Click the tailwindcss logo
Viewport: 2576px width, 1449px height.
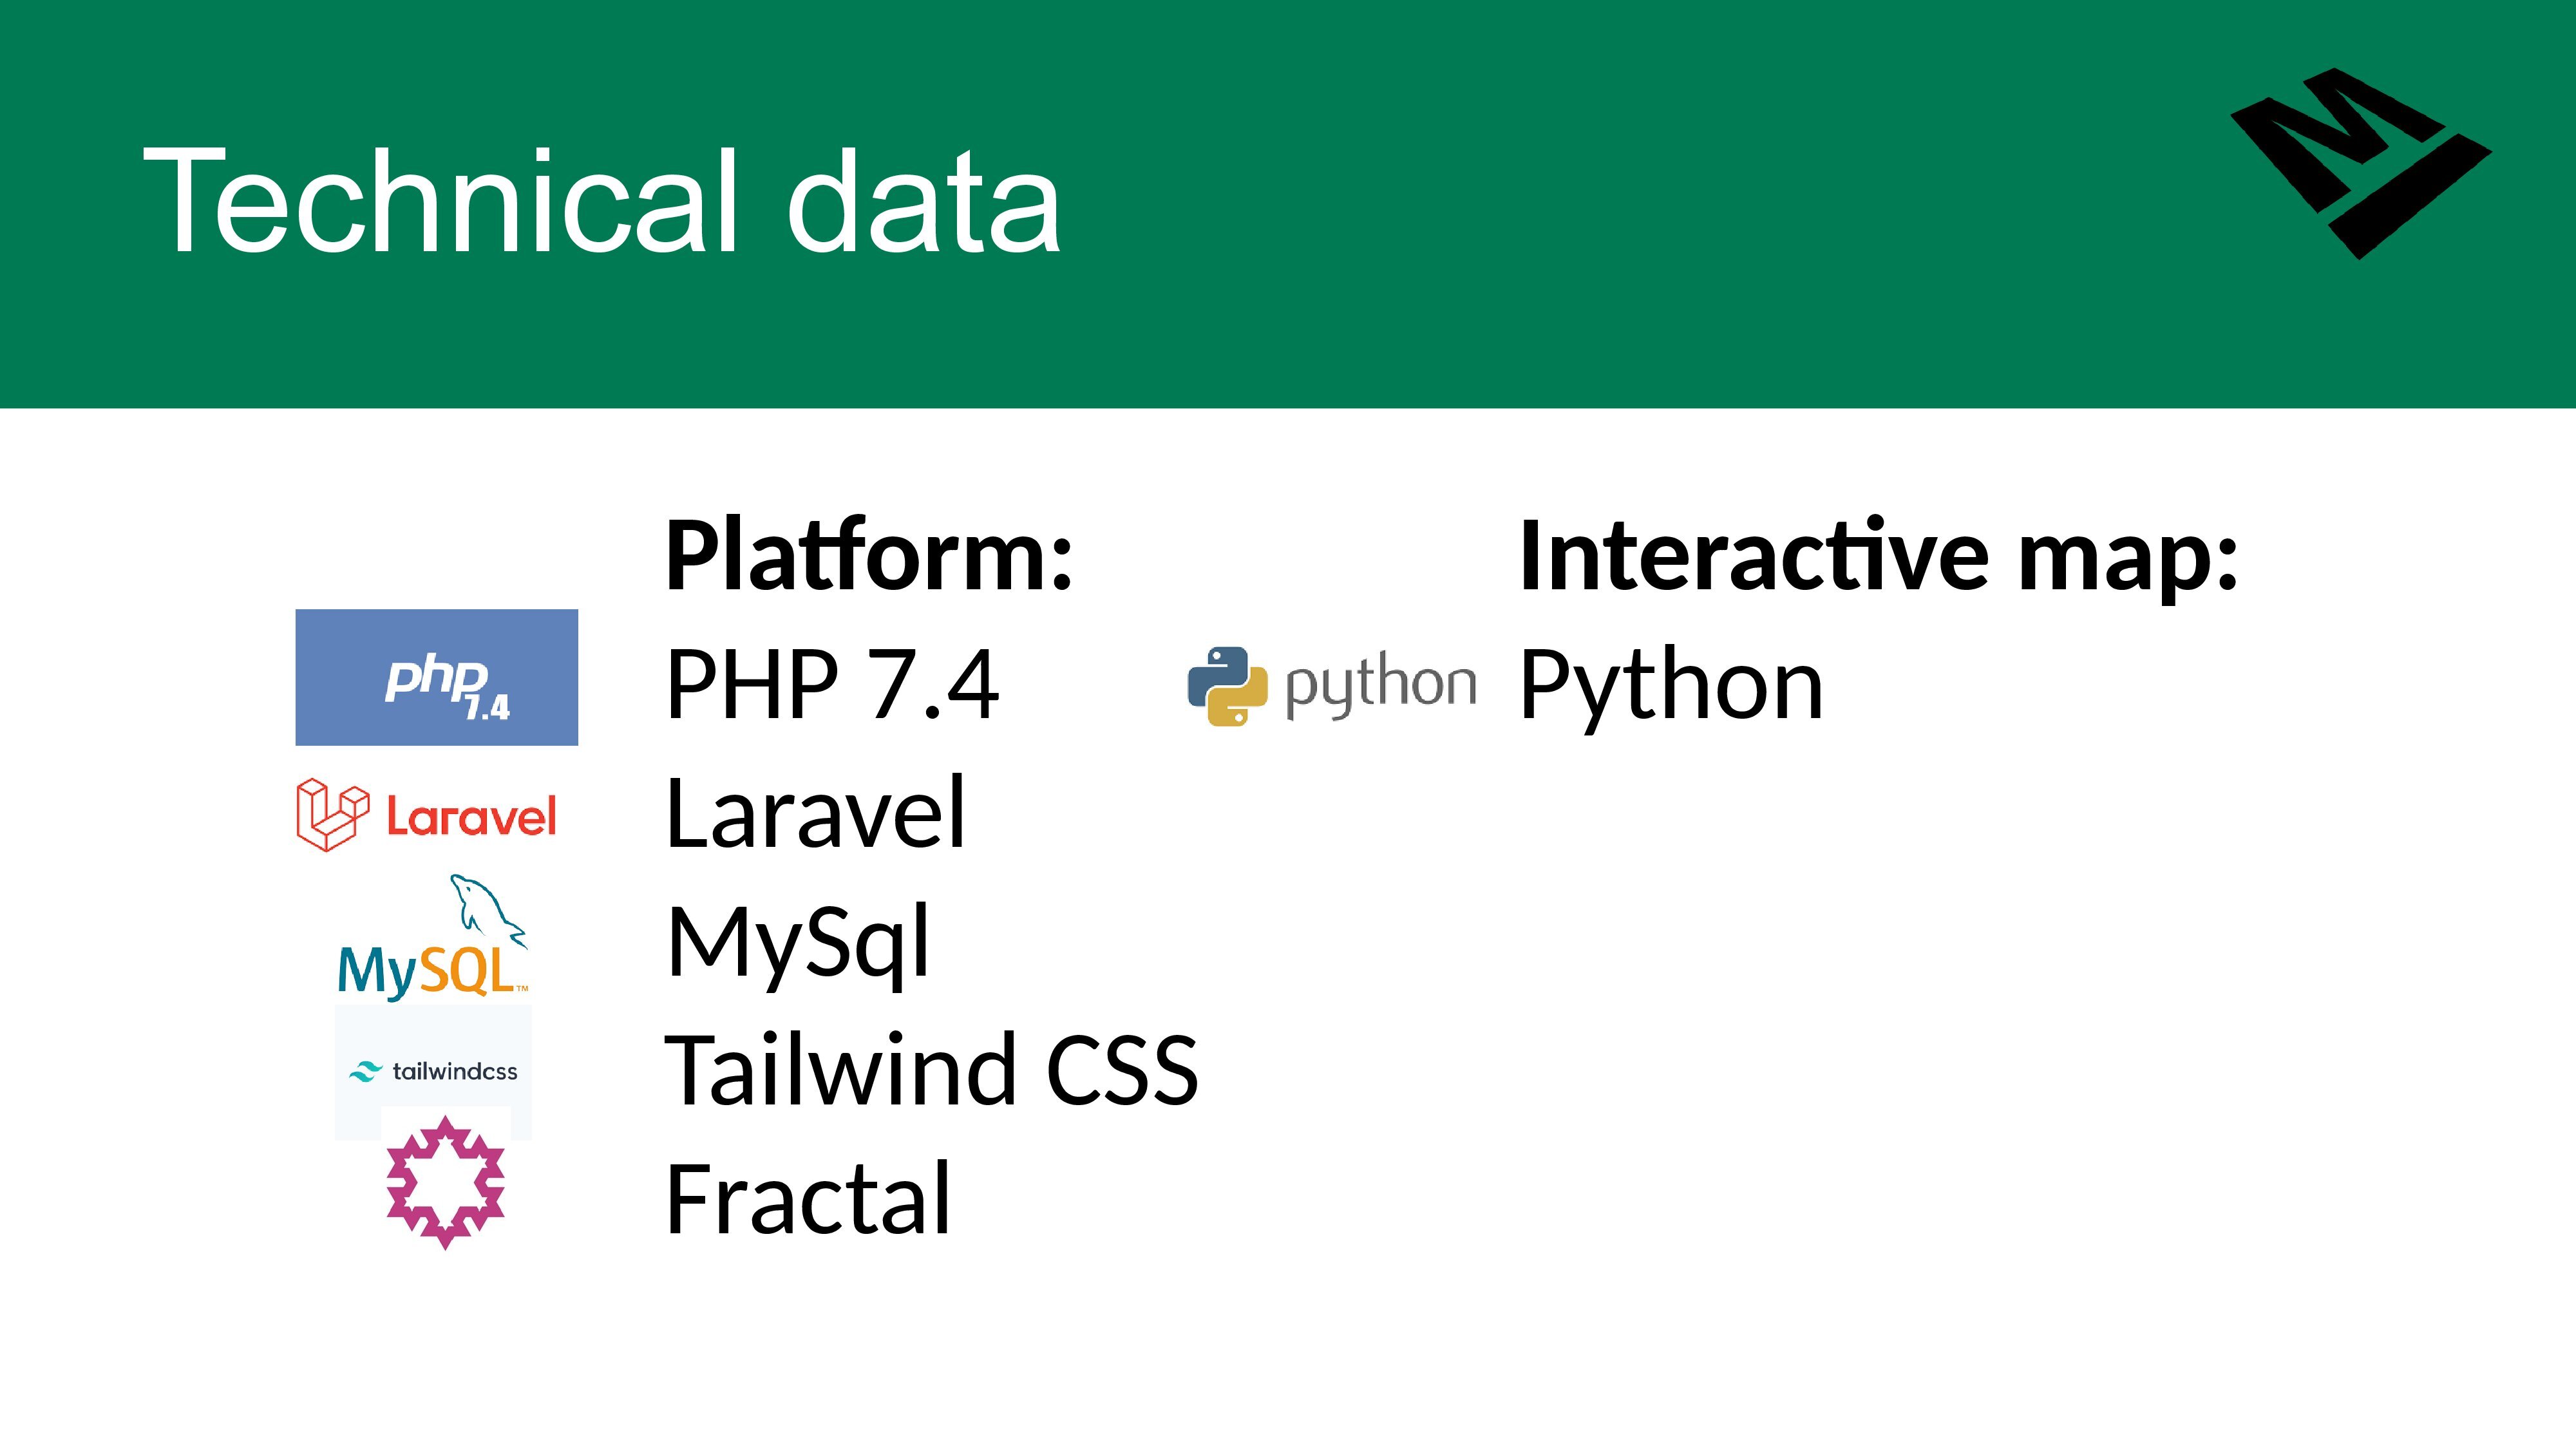[433, 1071]
